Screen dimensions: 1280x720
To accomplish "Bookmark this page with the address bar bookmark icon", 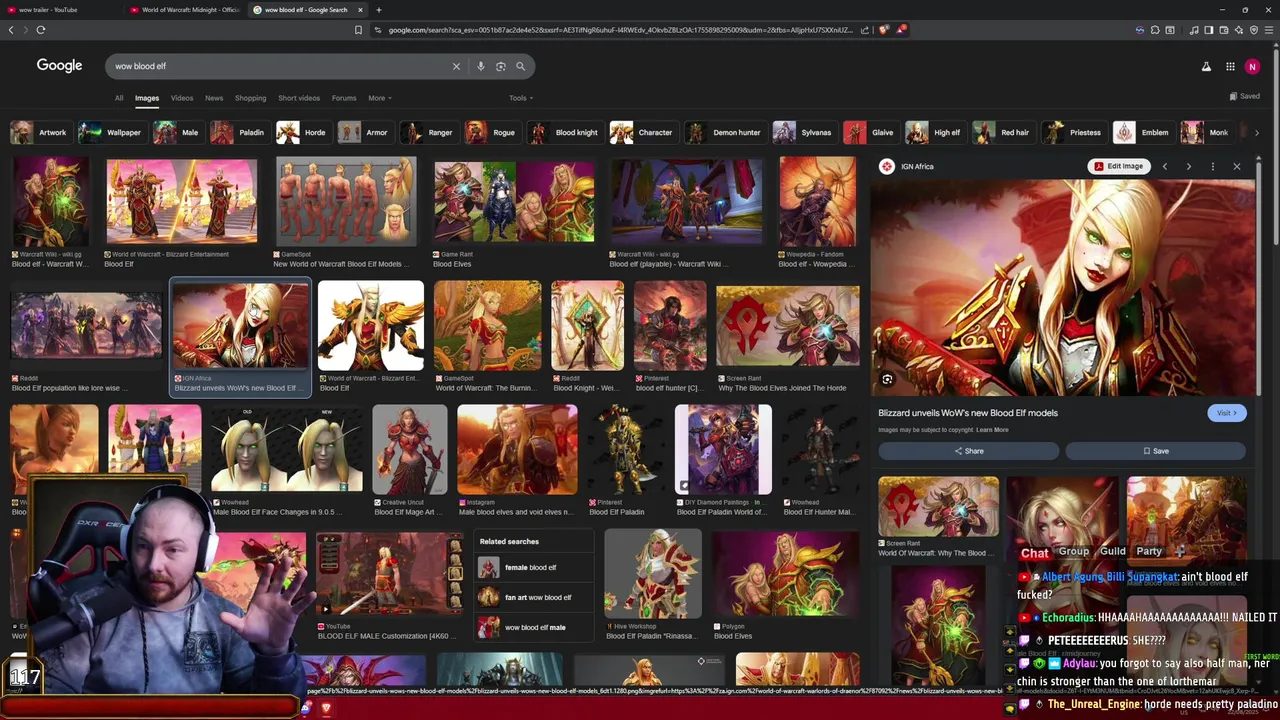I will pos(358,30).
